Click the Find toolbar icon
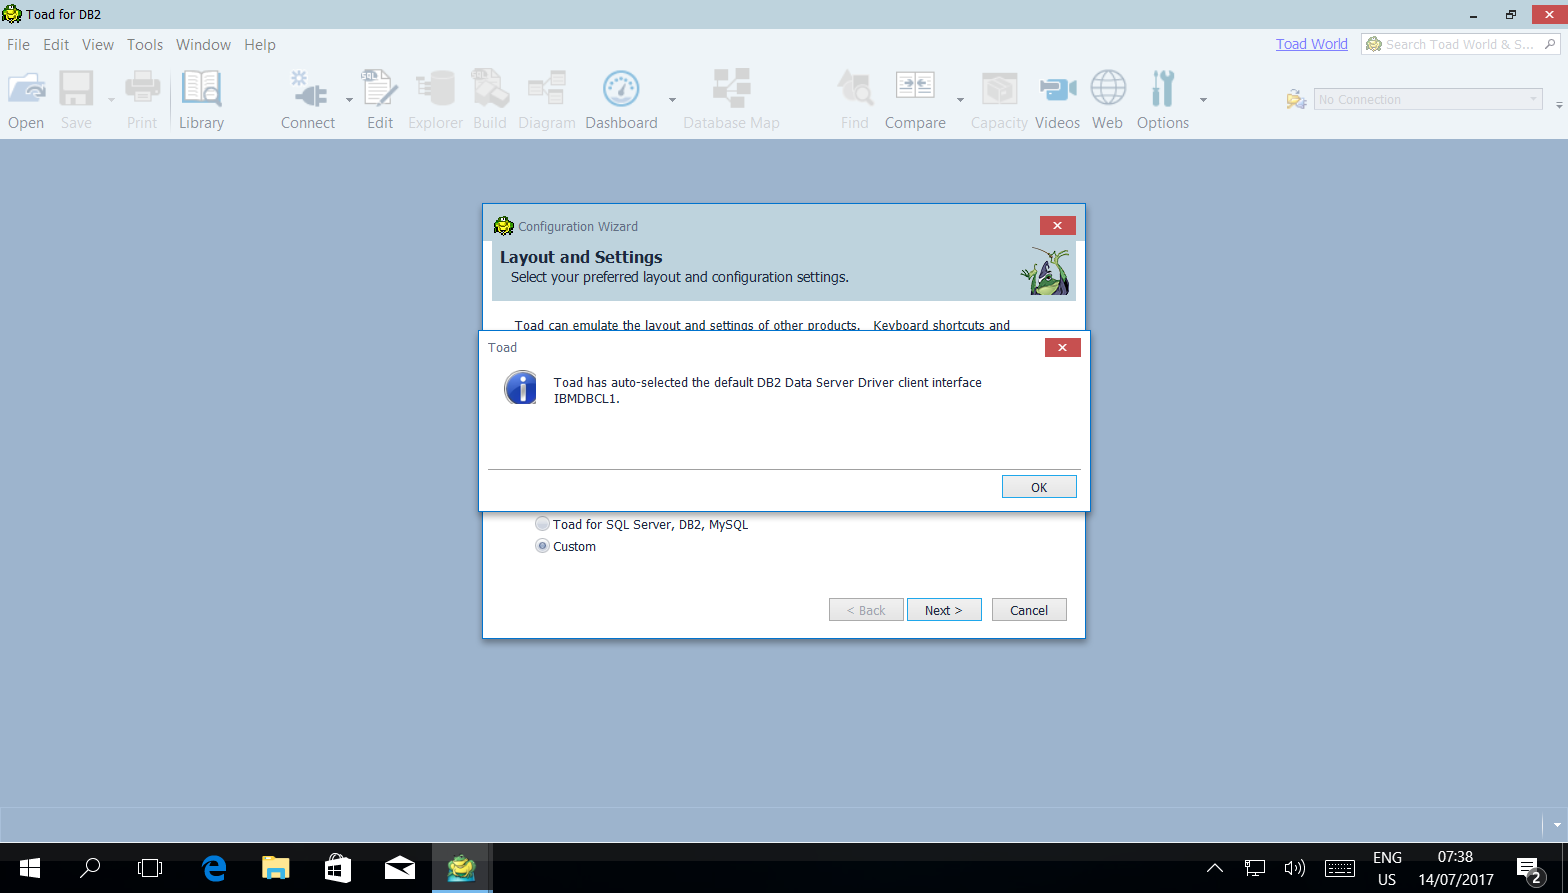The height and width of the screenshot is (893, 1568). tap(855, 89)
